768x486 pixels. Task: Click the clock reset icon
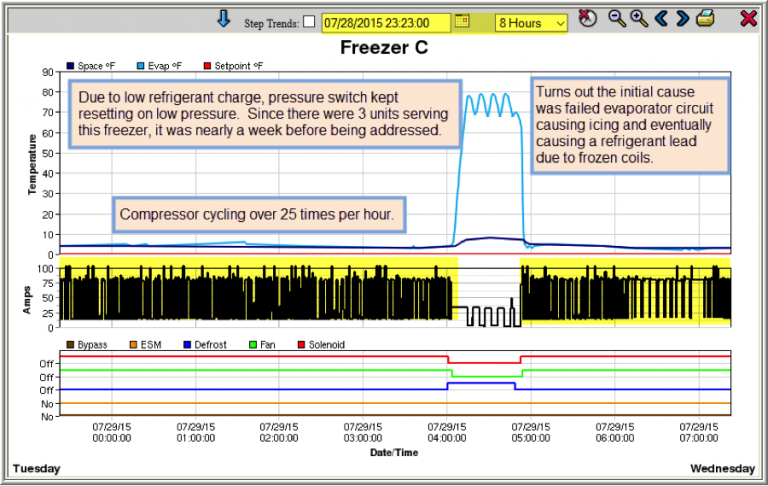(x=587, y=18)
